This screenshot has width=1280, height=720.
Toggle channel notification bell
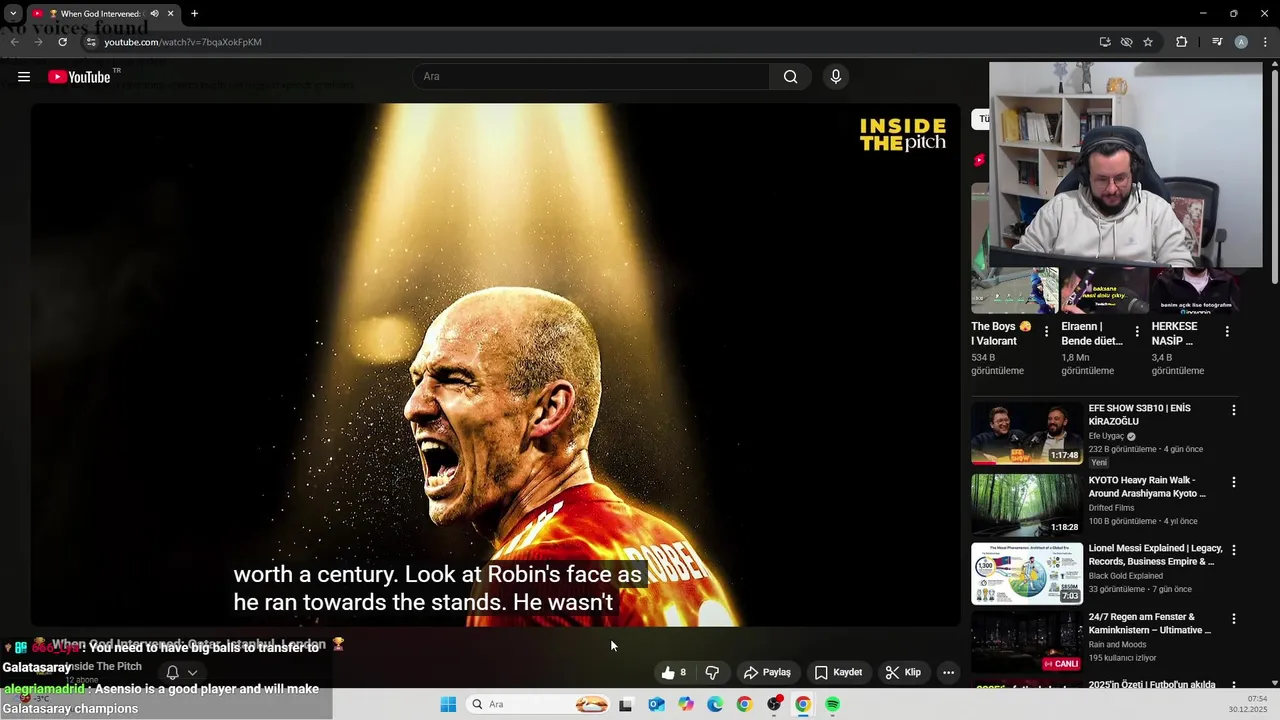[172, 673]
